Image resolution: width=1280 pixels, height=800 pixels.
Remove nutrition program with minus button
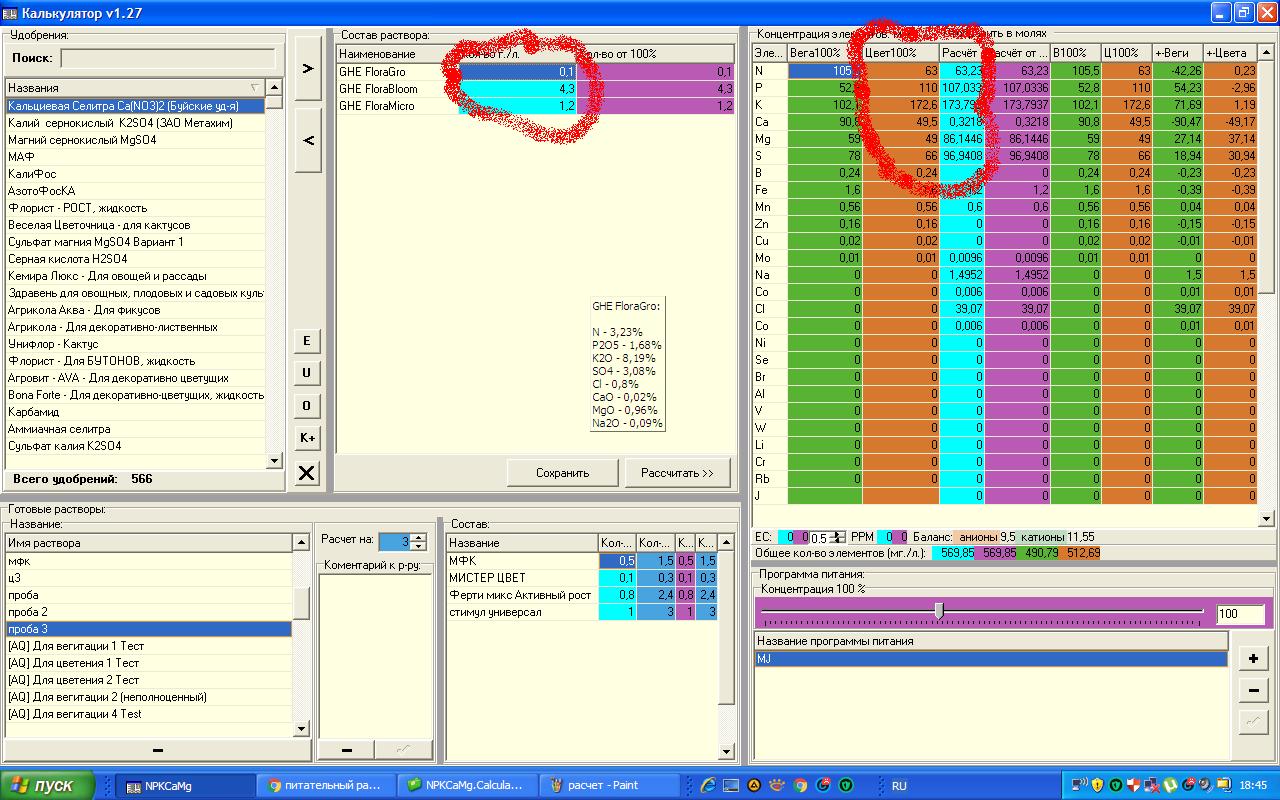point(1253,690)
